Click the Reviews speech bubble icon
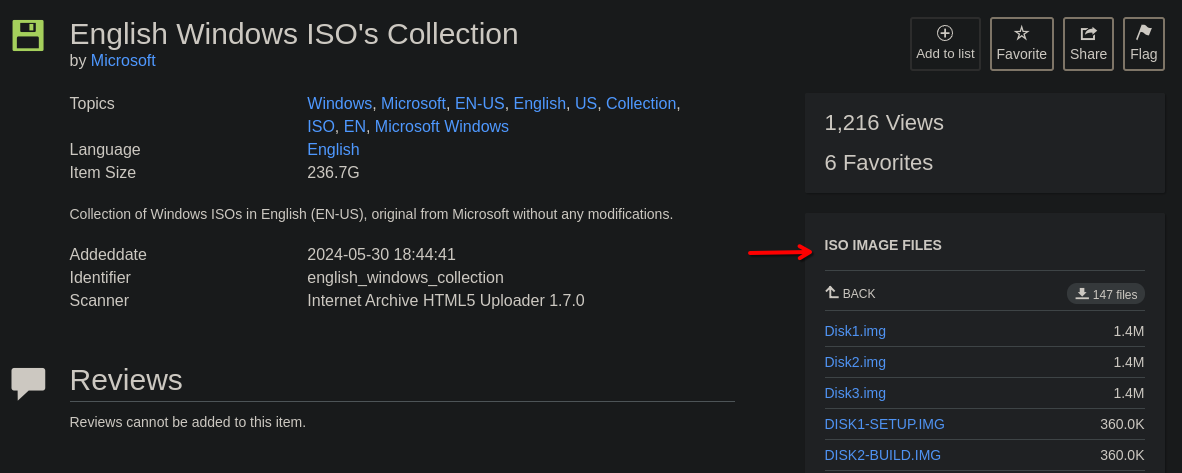This screenshot has width=1182, height=473. coord(28,382)
